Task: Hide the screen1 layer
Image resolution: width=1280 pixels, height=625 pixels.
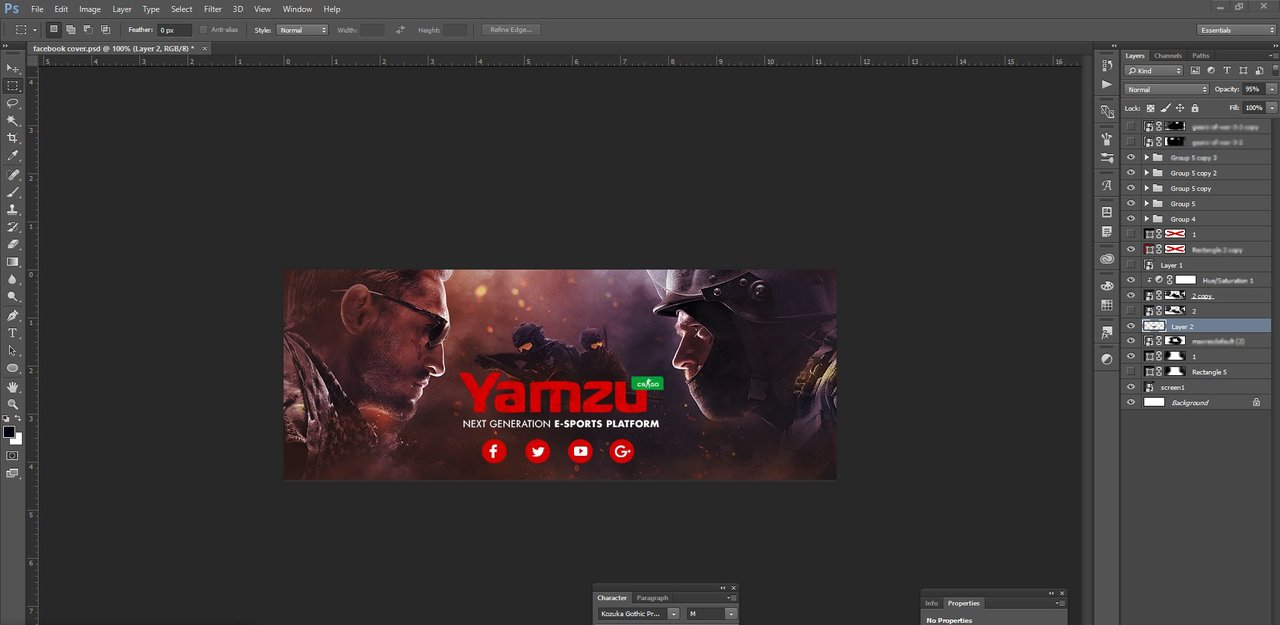Action: [x=1131, y=387]
